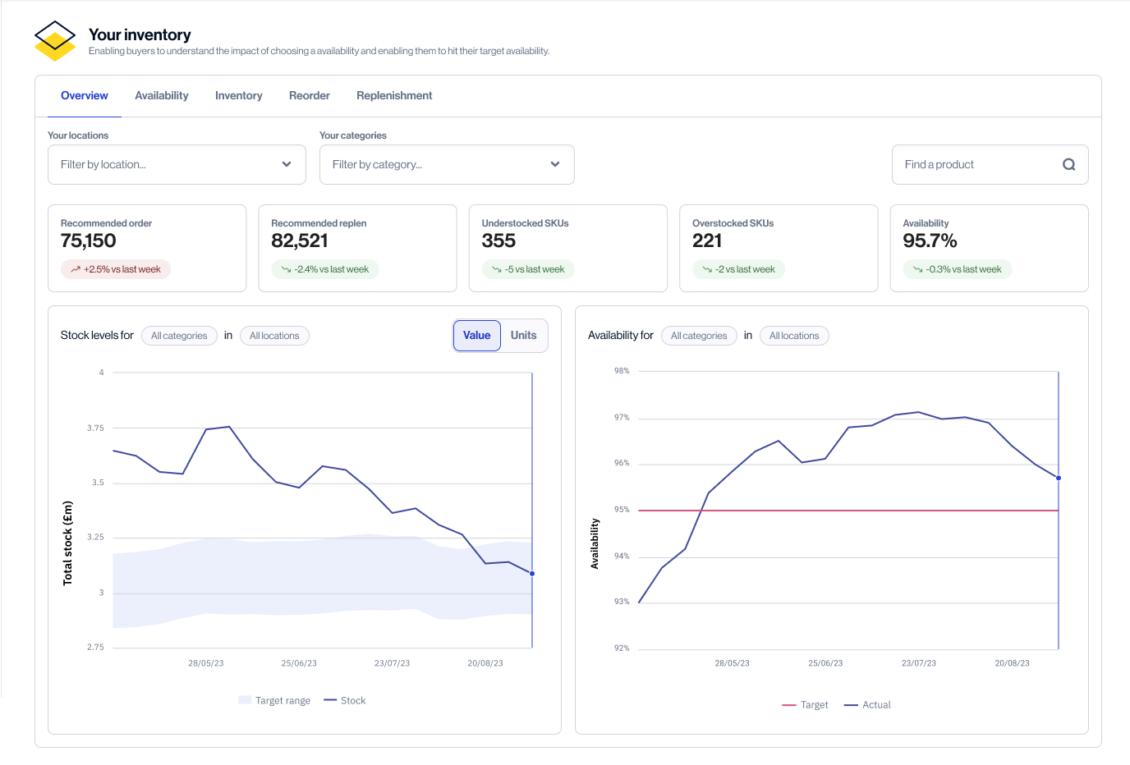Click the Target range legend swatch

point(245,700)
